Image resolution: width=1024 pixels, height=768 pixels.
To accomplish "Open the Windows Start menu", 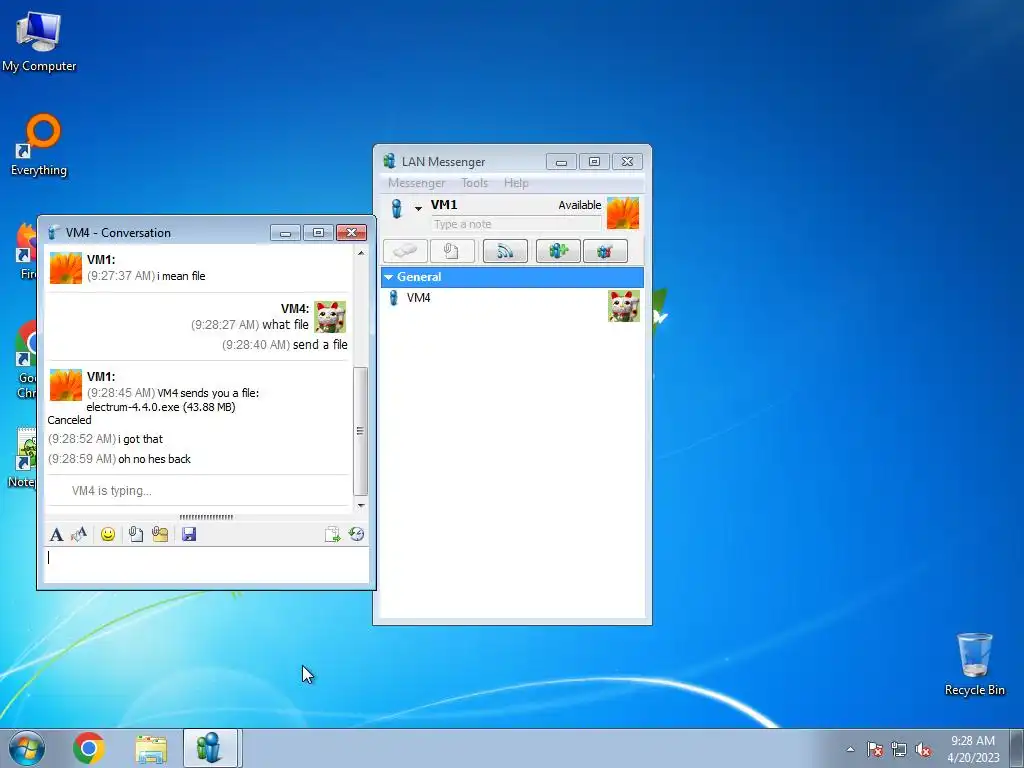I will pyautogui.click(x=27, y=748).
